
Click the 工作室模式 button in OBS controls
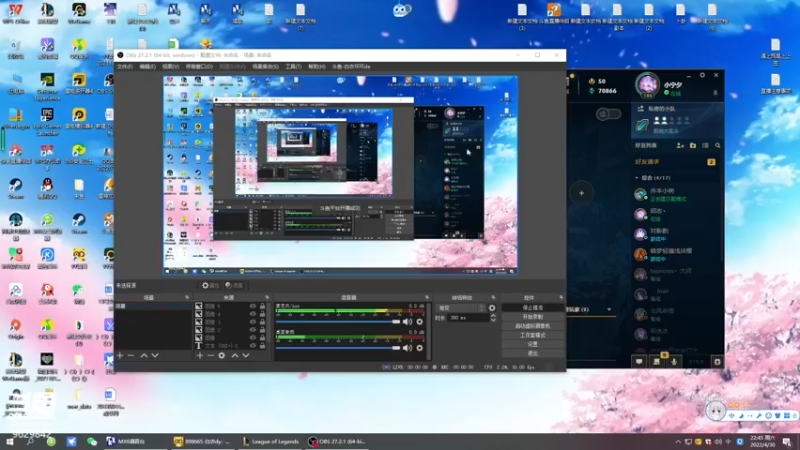click(x=533, y=335)
